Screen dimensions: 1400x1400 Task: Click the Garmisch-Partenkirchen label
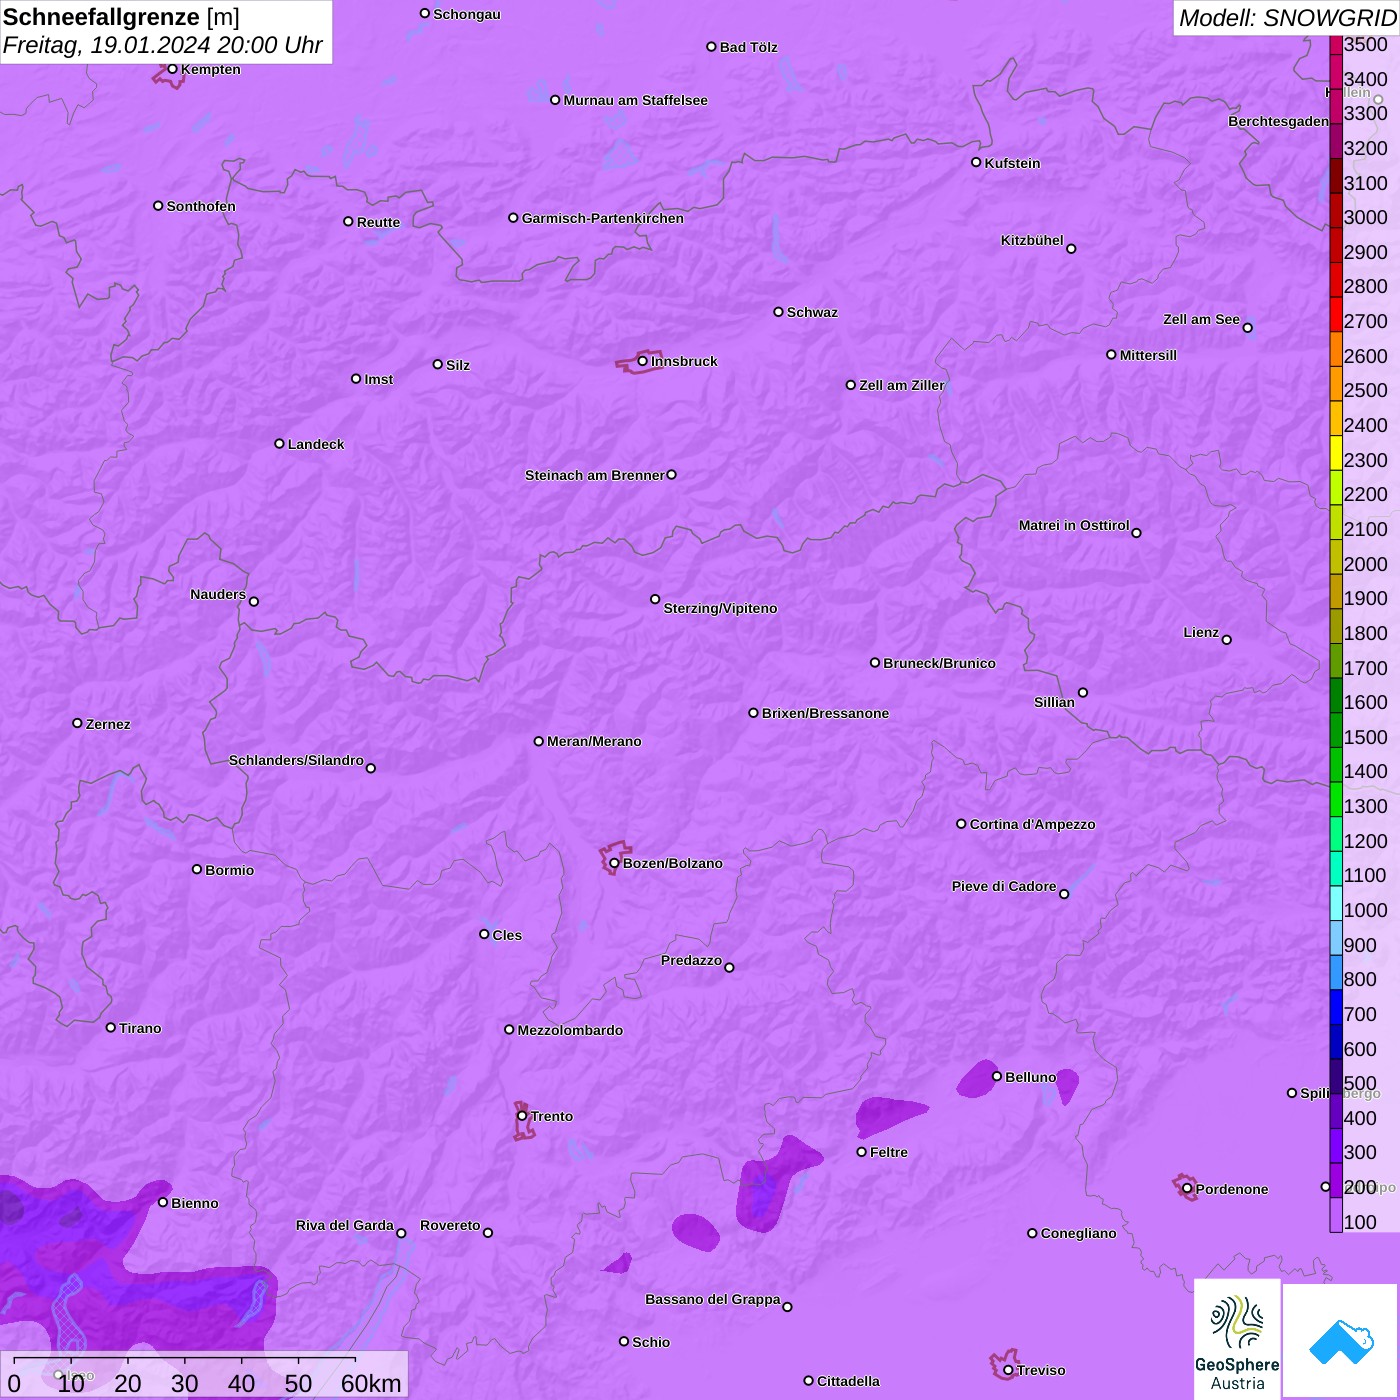603,218
